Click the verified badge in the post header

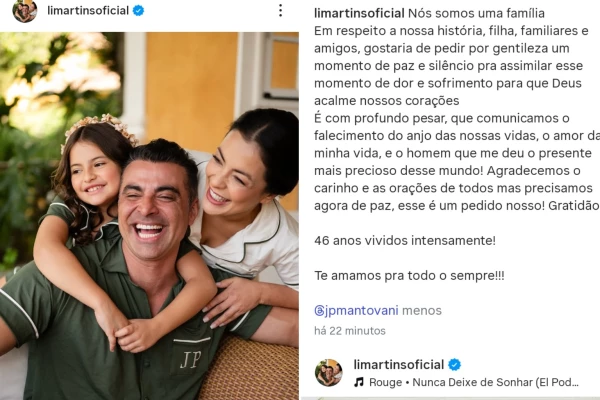[x=138, y=11]
